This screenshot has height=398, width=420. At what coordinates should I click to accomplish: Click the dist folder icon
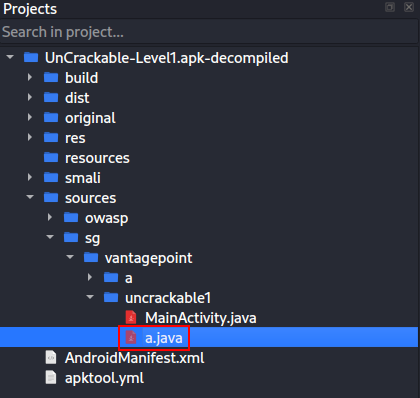coord(51,97)
